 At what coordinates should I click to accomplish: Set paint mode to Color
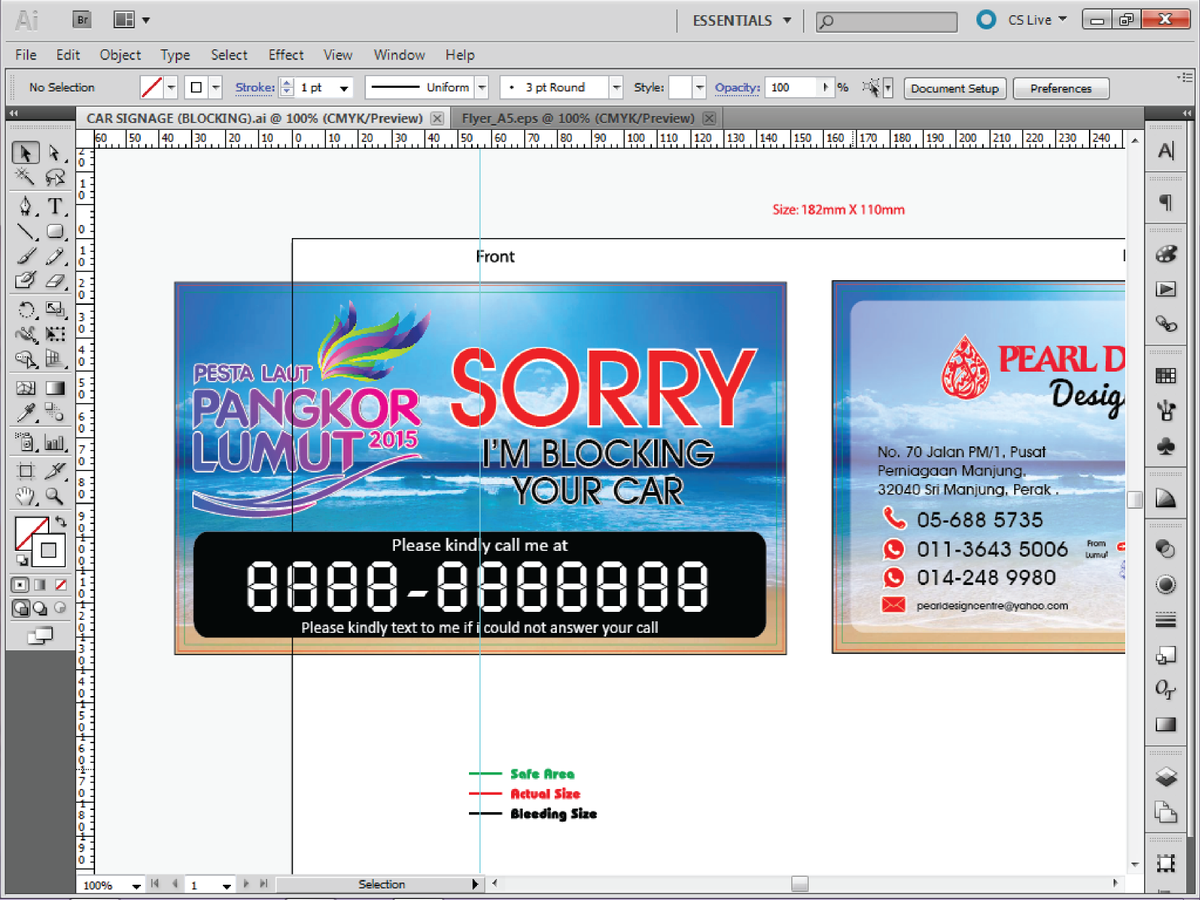point(21,584)
